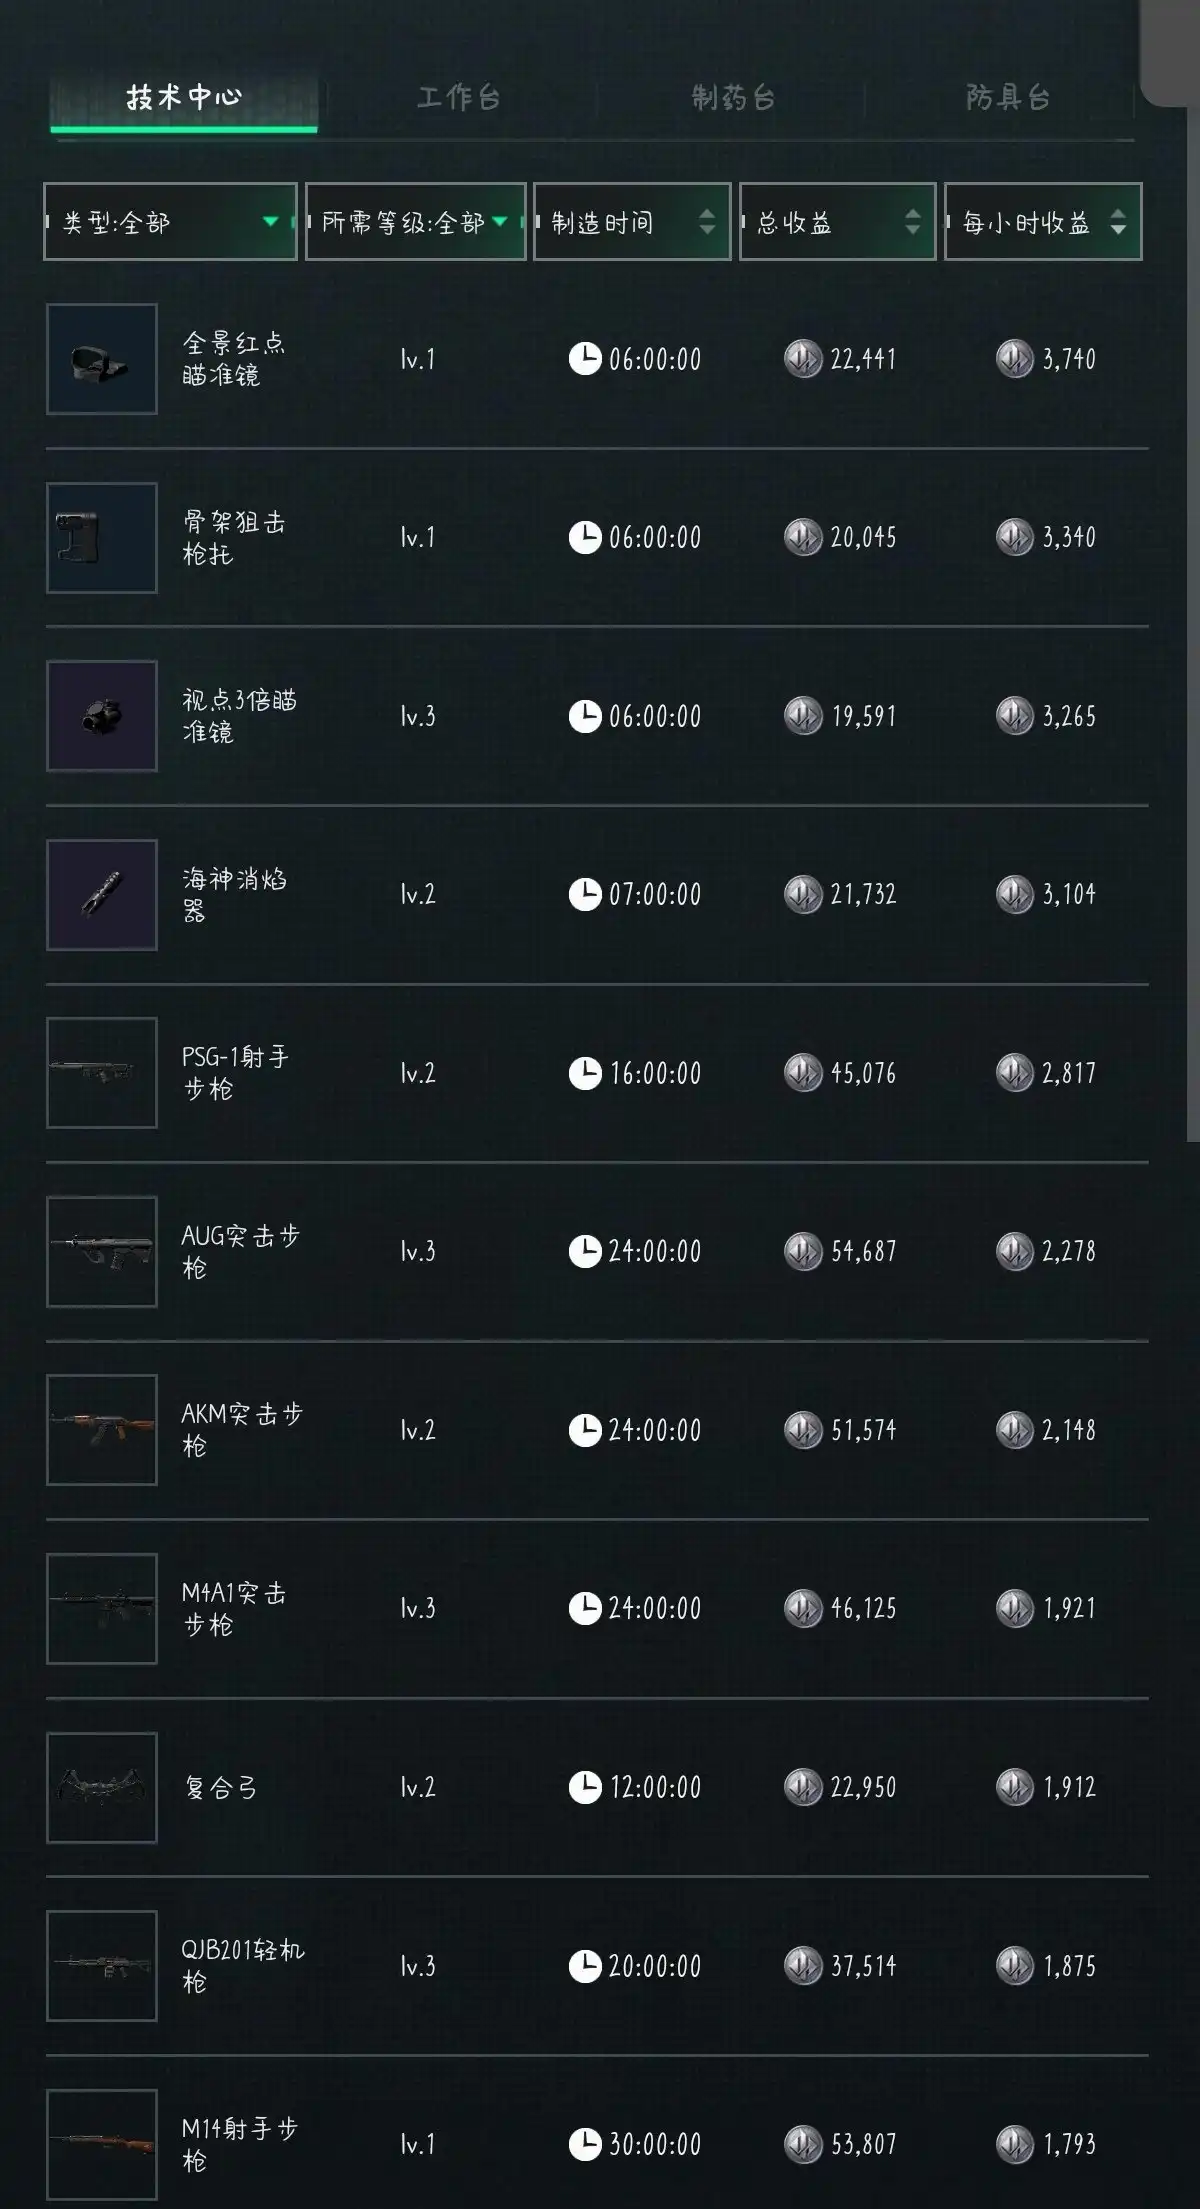
Task: Click the M14射手步枪 item name
Action: click(240, 2144)
